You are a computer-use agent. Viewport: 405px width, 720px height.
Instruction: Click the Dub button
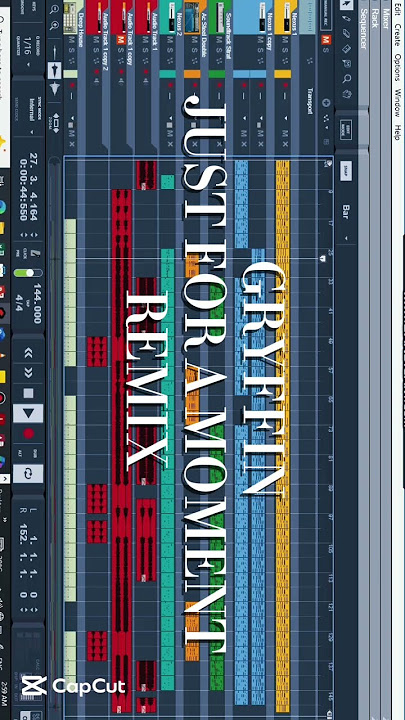(x=35, y=454)
